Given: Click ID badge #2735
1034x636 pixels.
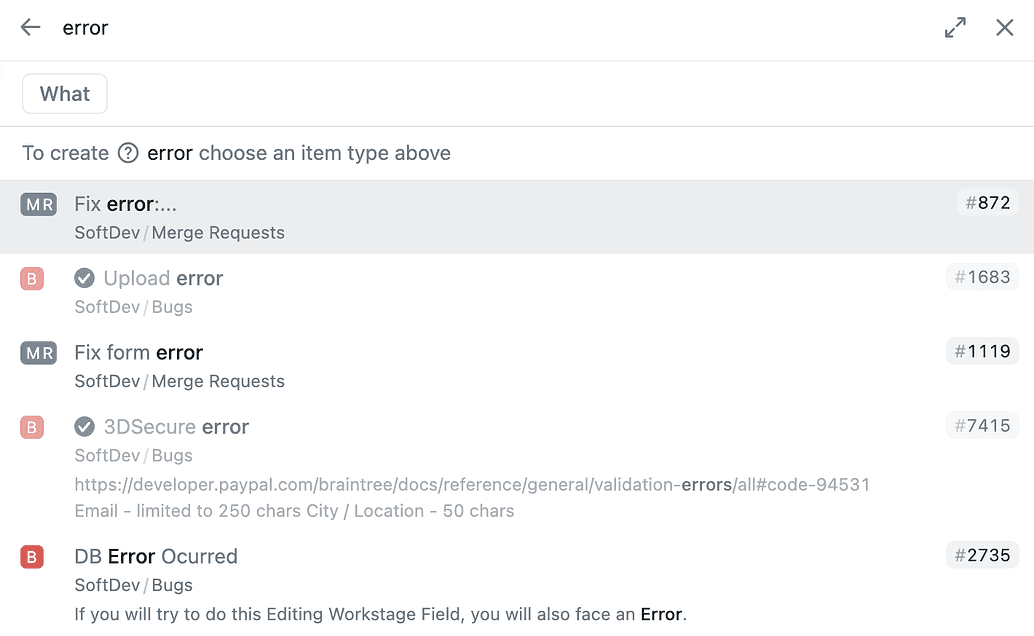Looking at the screenshot, I should tap(982, 555).
